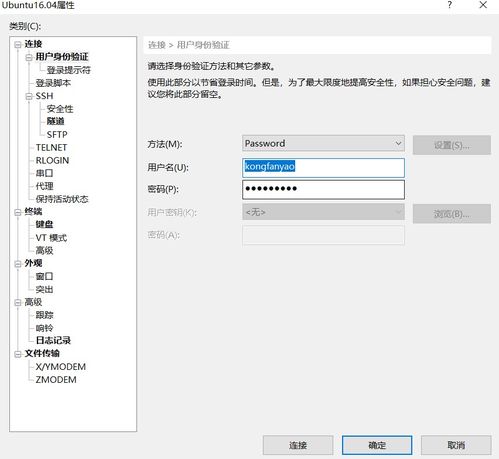Collapse the 外观 tree node

click(18, 264)
